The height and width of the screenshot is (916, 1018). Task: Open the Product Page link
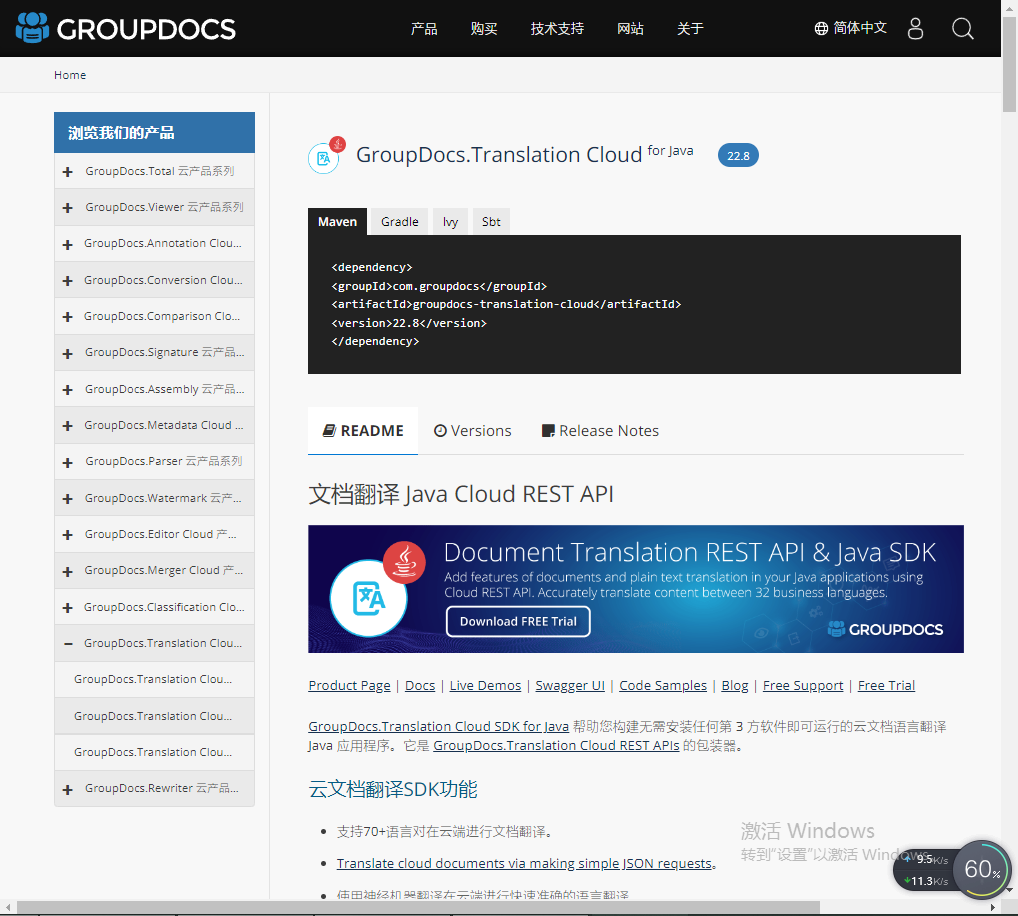[349, 686]
